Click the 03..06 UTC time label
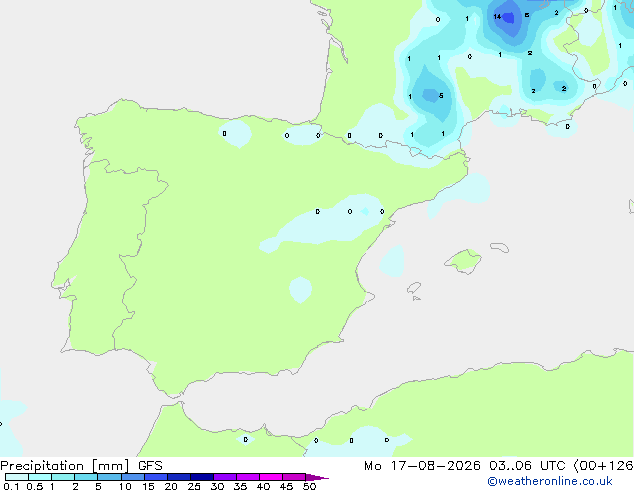Viewport: 634px width, 490px height. point(527,466)
